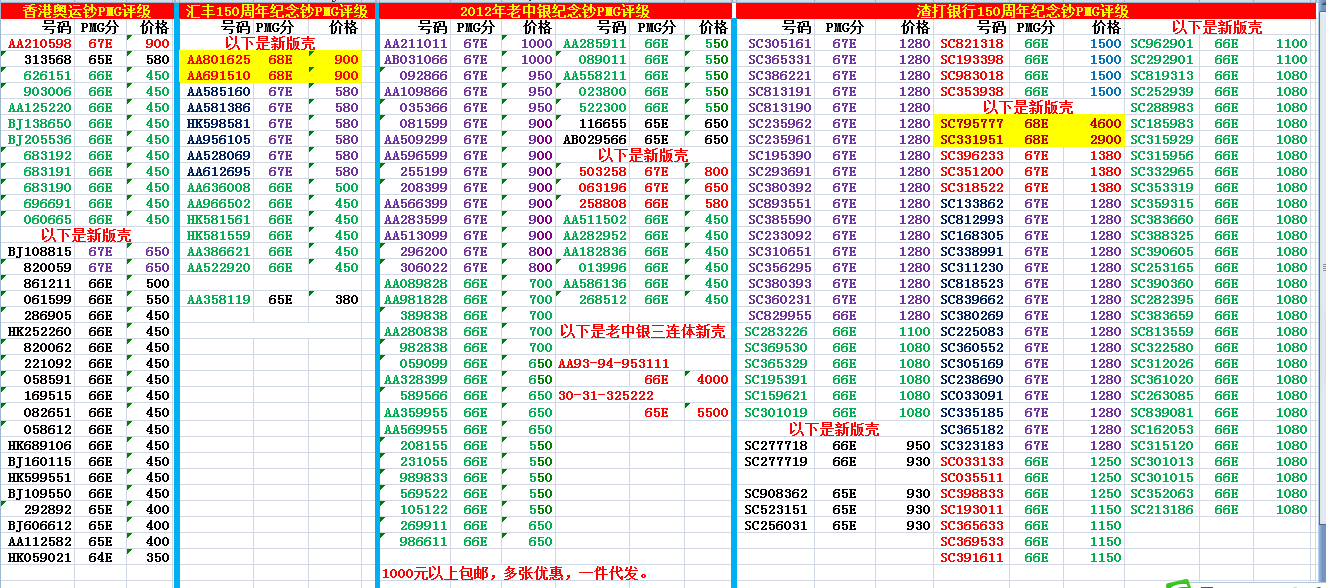Click serial number AA358119
The height and width of the screenshot is (588, 1326).
(x=219, y=300)
